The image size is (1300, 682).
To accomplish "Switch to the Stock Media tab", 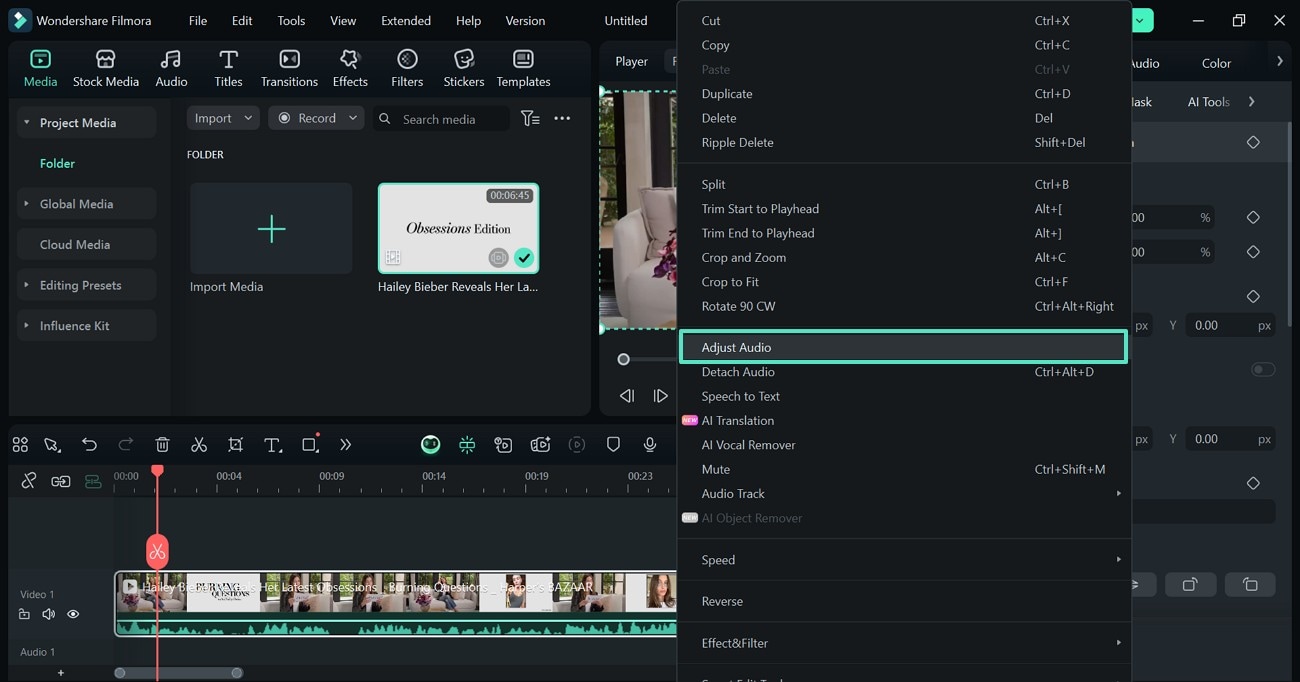I will coord(106,68).
